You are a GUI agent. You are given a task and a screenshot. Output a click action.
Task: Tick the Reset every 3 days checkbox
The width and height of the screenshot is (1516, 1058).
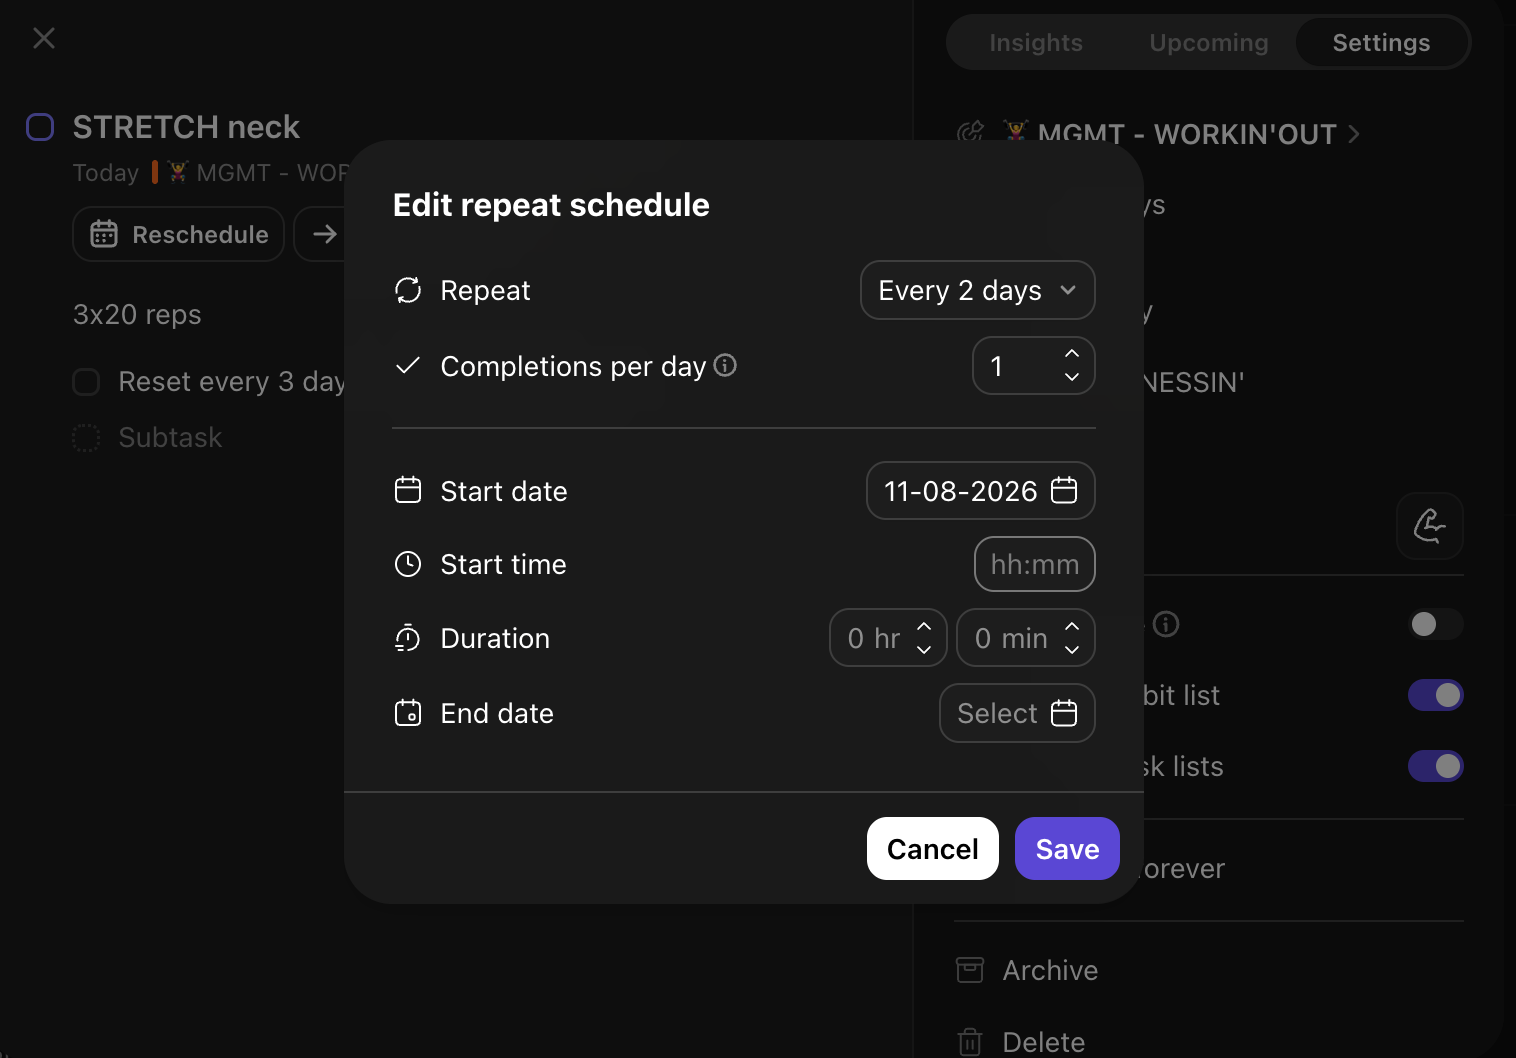87,382
